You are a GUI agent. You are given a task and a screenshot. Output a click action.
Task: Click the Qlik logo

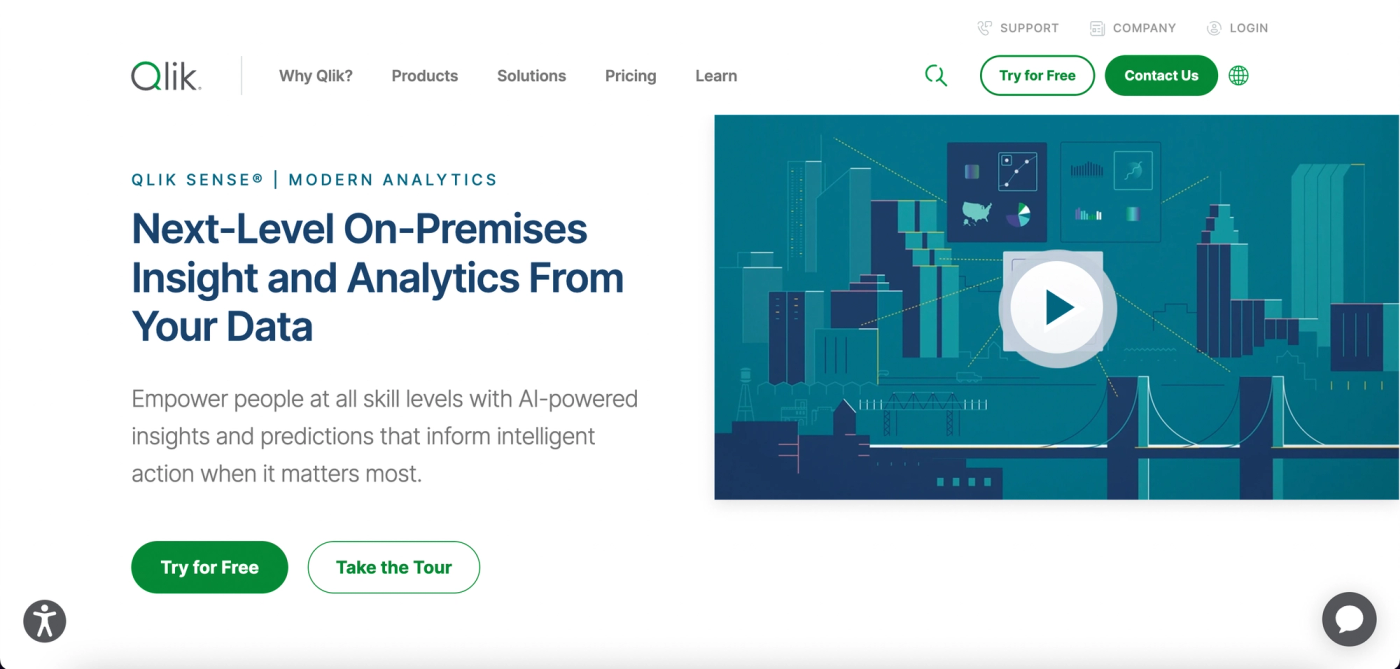click(164, 75)
